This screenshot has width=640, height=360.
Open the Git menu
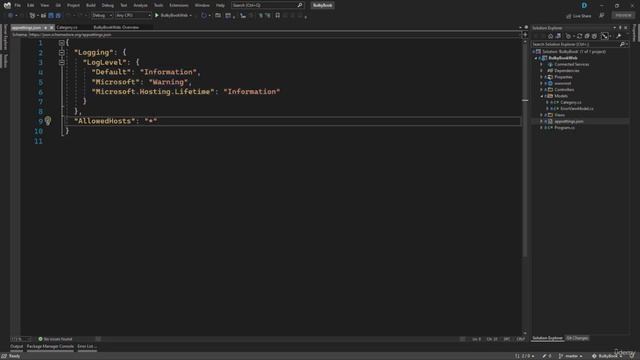pyautogui.click(x=58, y=5)
